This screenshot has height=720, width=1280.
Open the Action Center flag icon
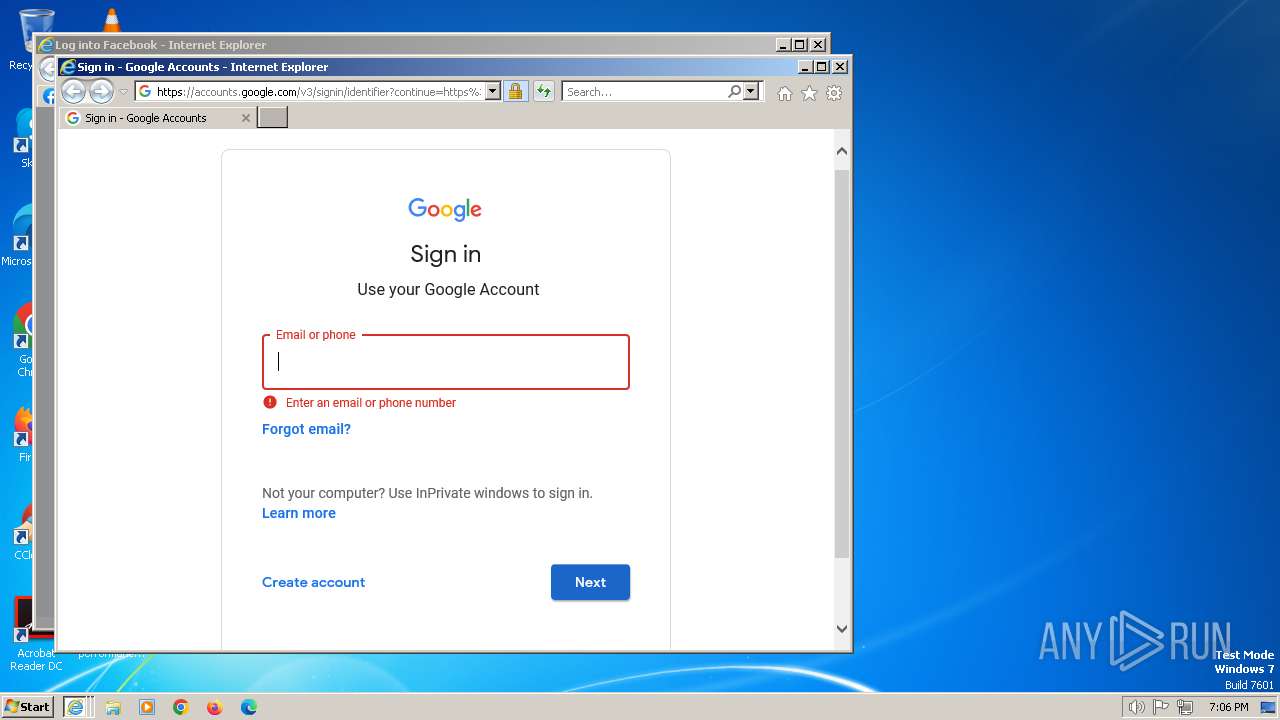pos(1161,707)
